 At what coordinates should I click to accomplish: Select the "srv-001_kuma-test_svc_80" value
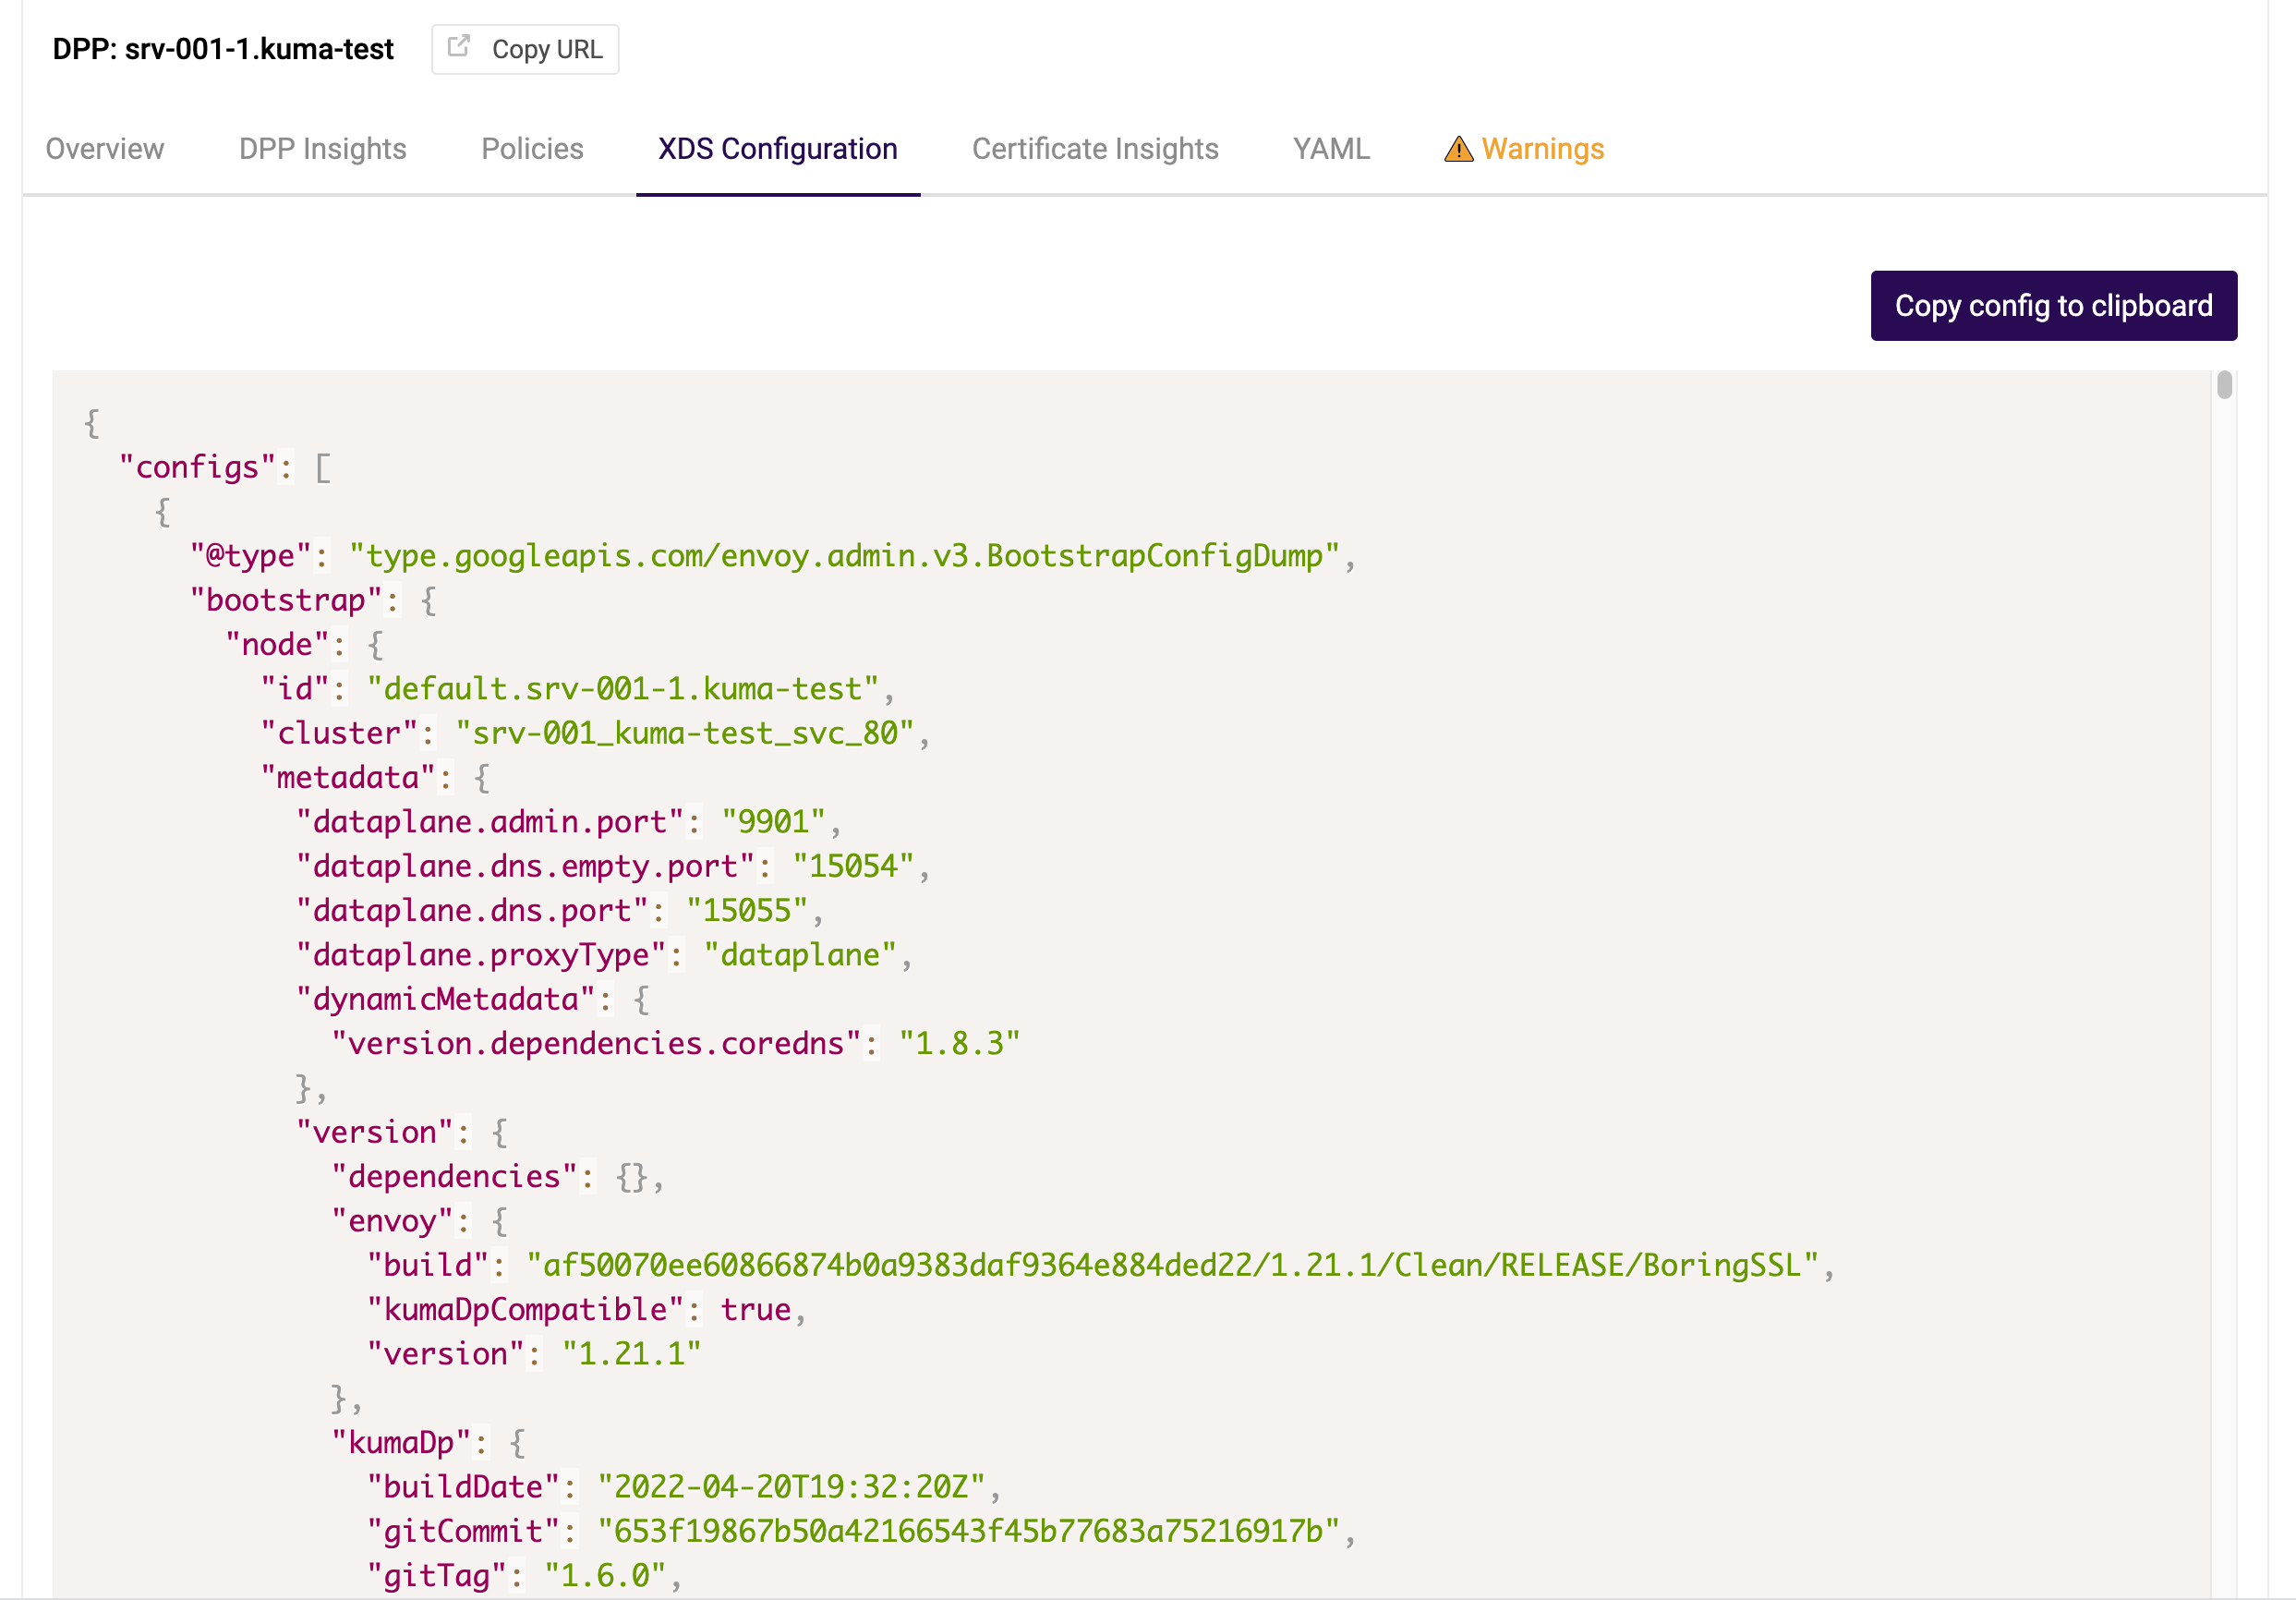coord(685,733)
